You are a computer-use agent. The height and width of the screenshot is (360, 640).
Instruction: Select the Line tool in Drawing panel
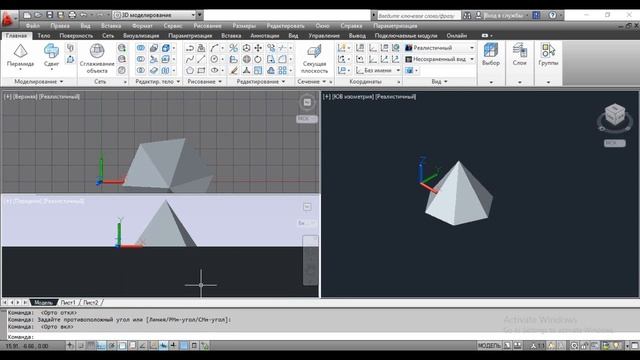tap(201, 59)
